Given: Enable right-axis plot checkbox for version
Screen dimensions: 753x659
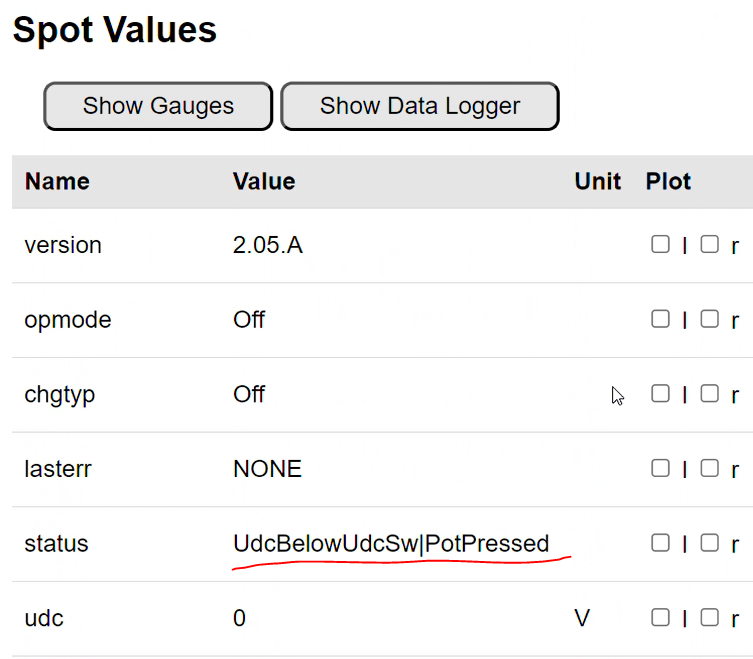Looking at the screenshot, I should 709,244.
